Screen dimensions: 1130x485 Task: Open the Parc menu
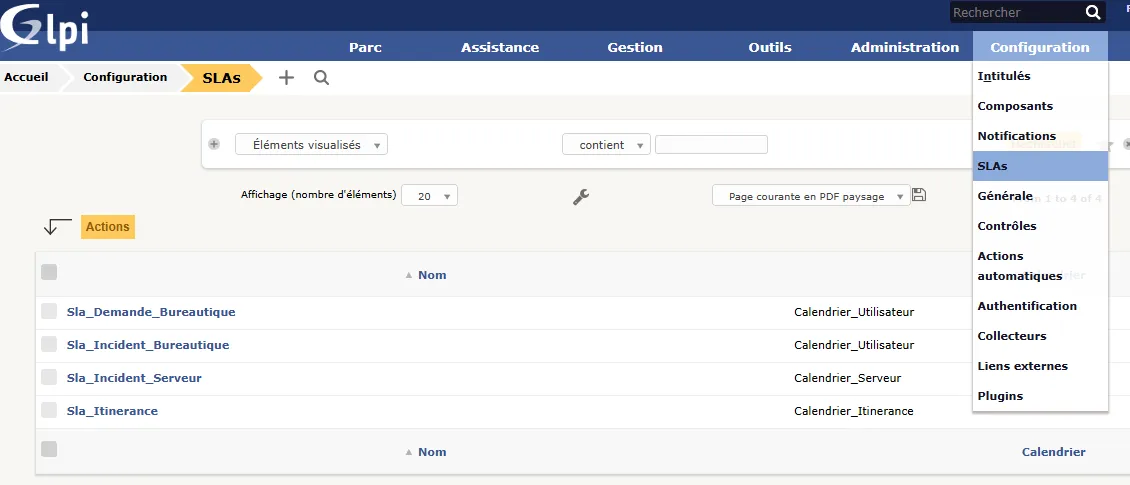point(365,48)
